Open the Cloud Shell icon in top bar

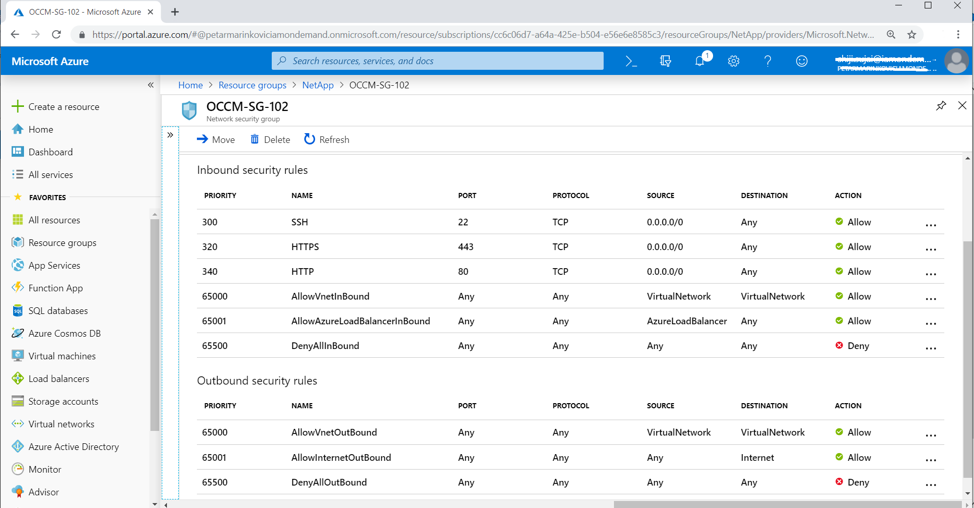click(x=631, y=61)
